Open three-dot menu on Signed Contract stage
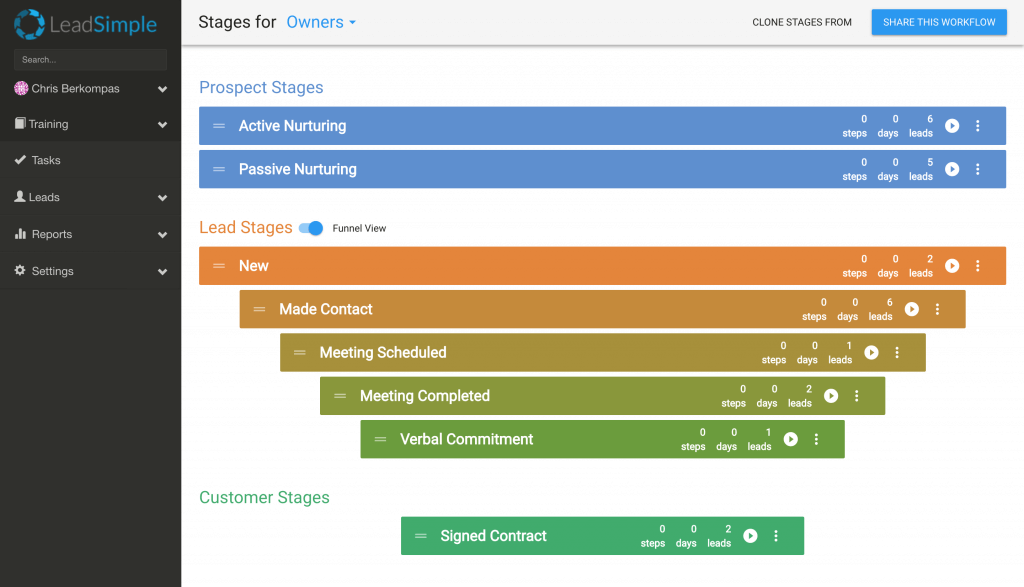This screenshot has width=1024, height=587. [776, 536]
